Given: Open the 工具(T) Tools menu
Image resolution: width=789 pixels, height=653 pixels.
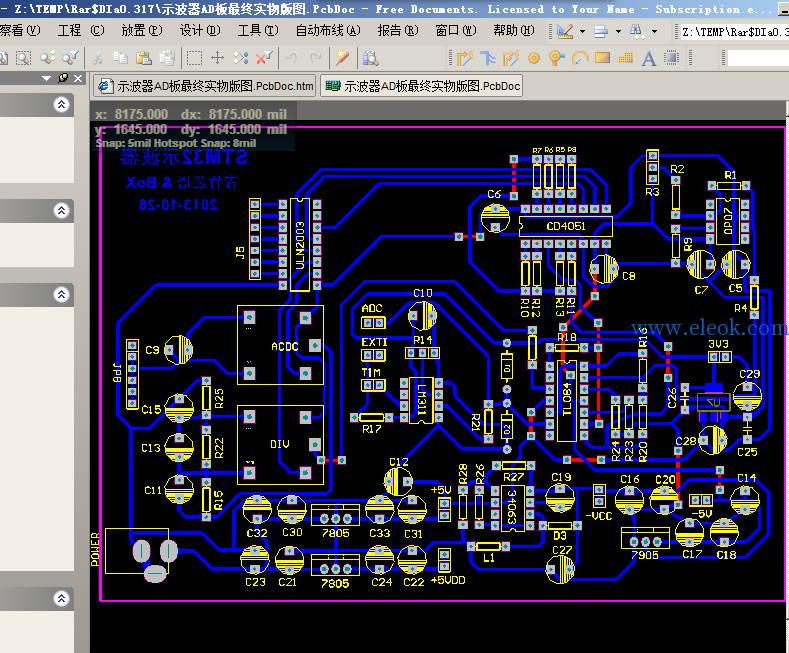Looking at the screenshot, I should (x=258, y=31).
